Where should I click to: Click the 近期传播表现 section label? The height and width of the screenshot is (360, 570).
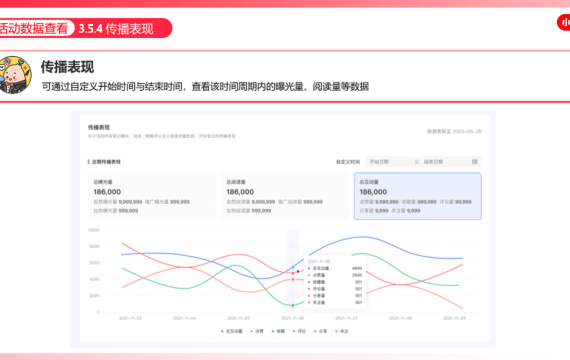click(x=106, y=162)
